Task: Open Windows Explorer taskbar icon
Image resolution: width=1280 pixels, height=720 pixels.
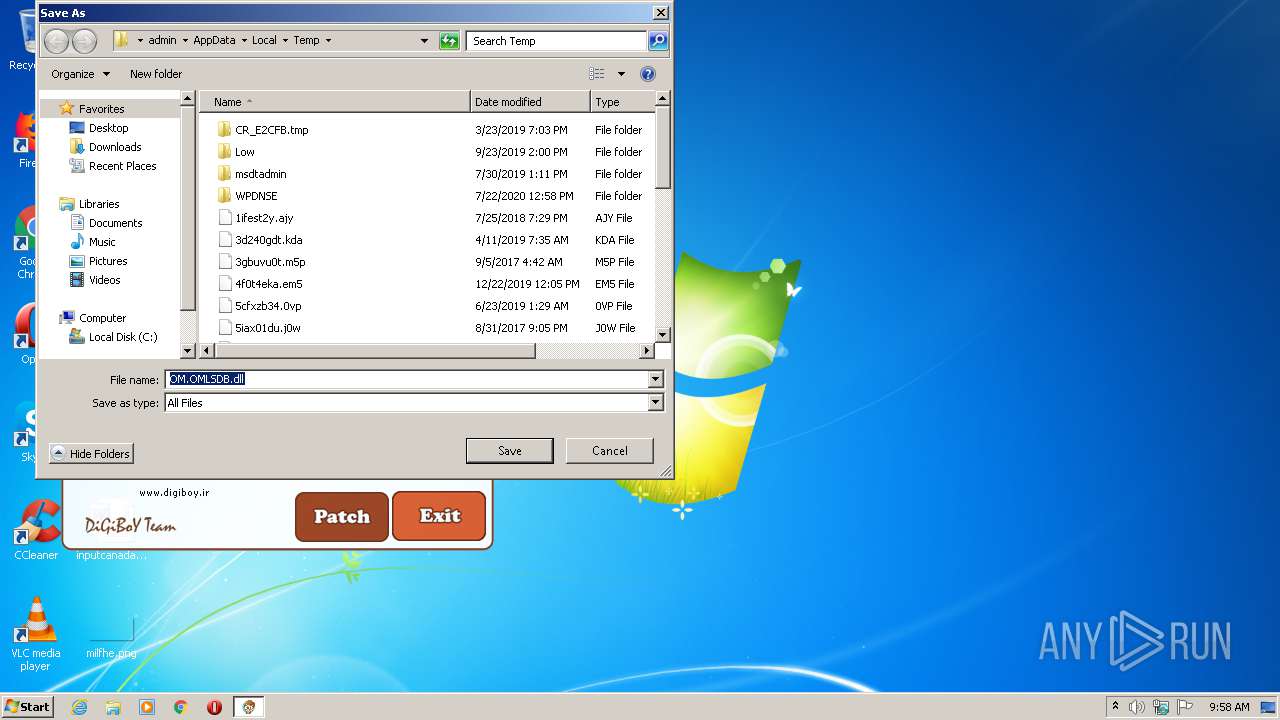Action: 113,707
